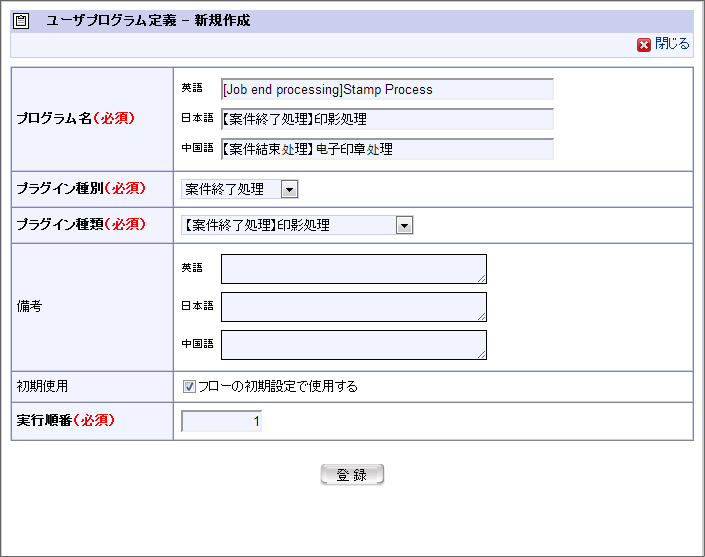The image size is (705, 557).
Task: Click the 実行順番 number field
Action: [x=221, y=421]
